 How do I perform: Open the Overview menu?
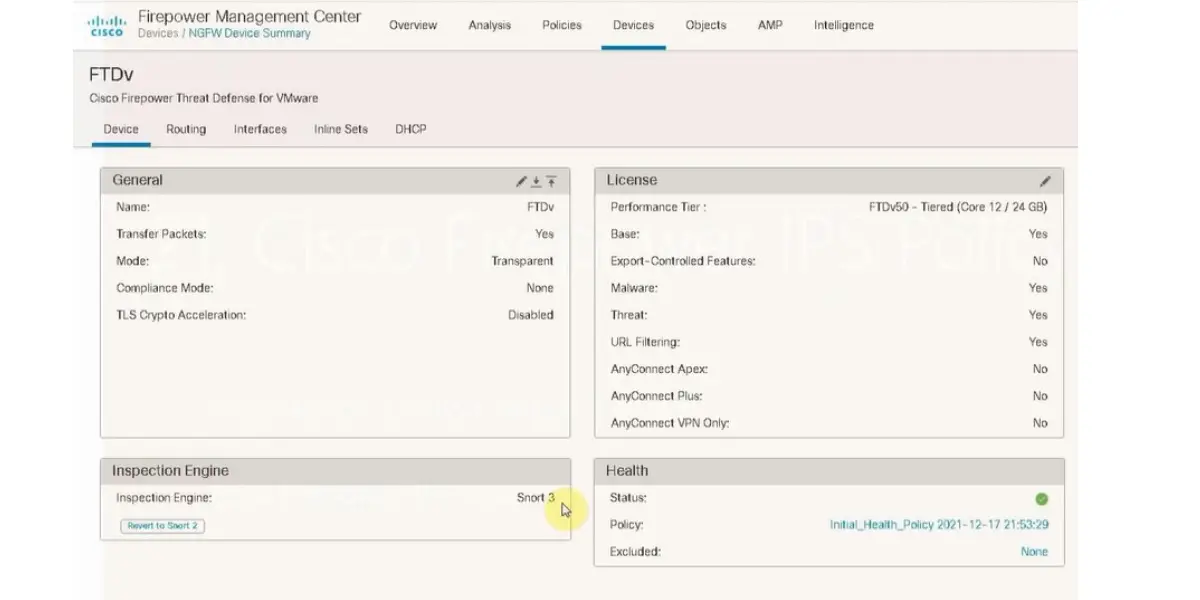(413, 25)
